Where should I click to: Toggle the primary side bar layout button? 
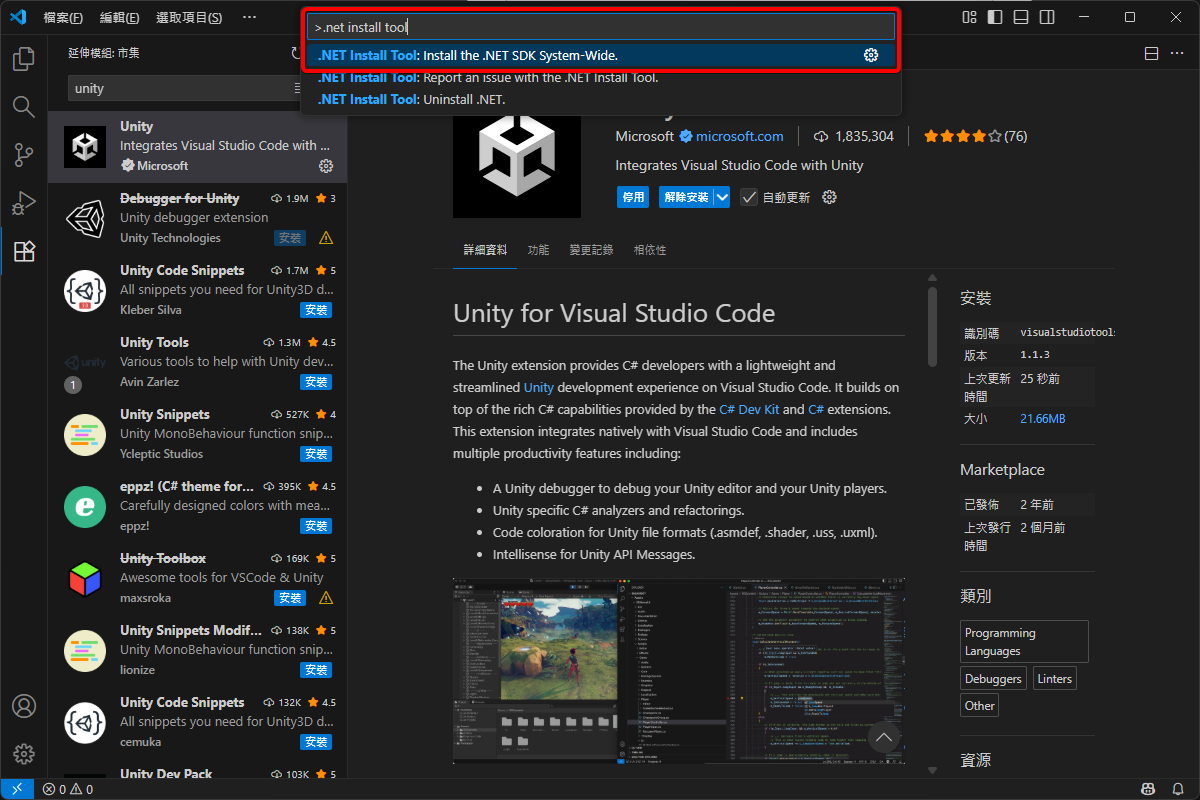[995, 17]
